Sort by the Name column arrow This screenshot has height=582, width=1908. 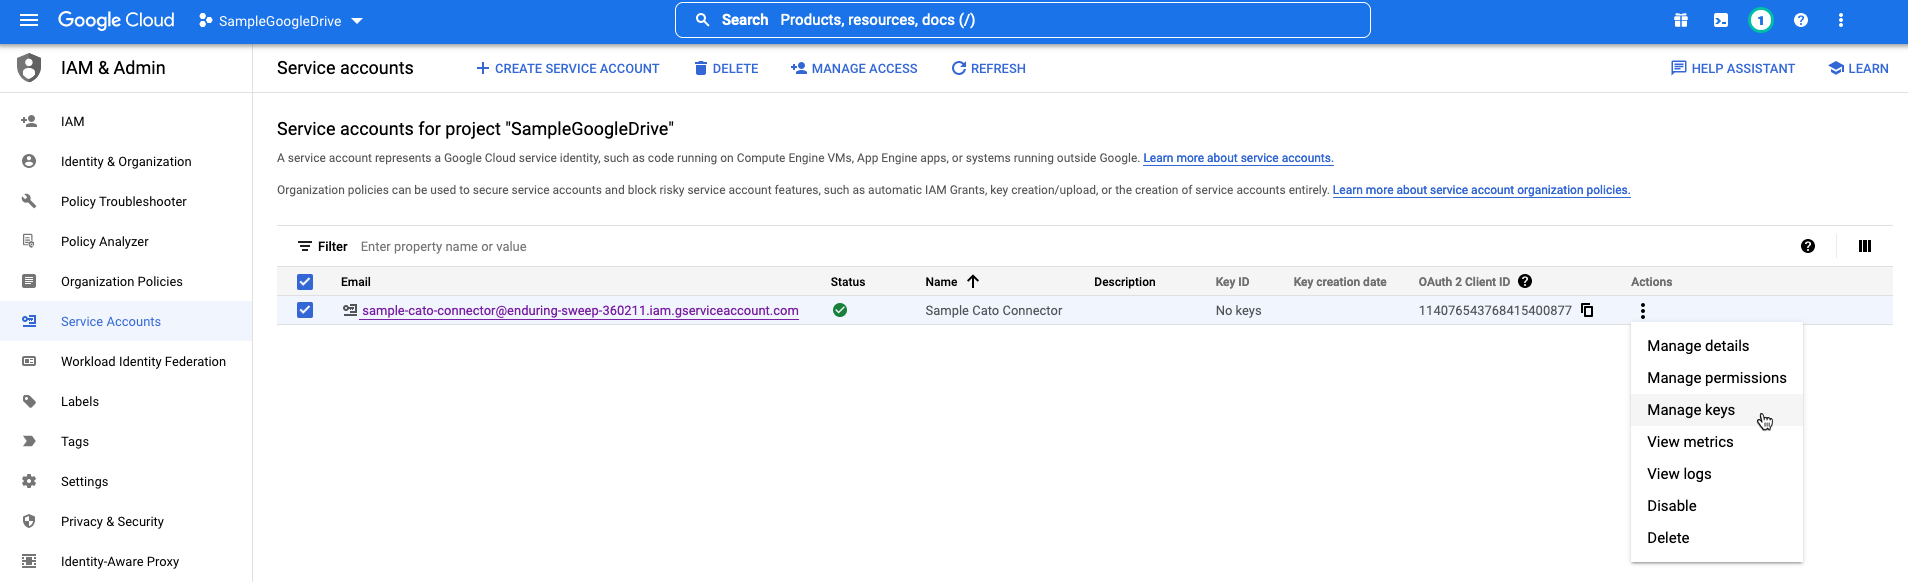point(973,281)
